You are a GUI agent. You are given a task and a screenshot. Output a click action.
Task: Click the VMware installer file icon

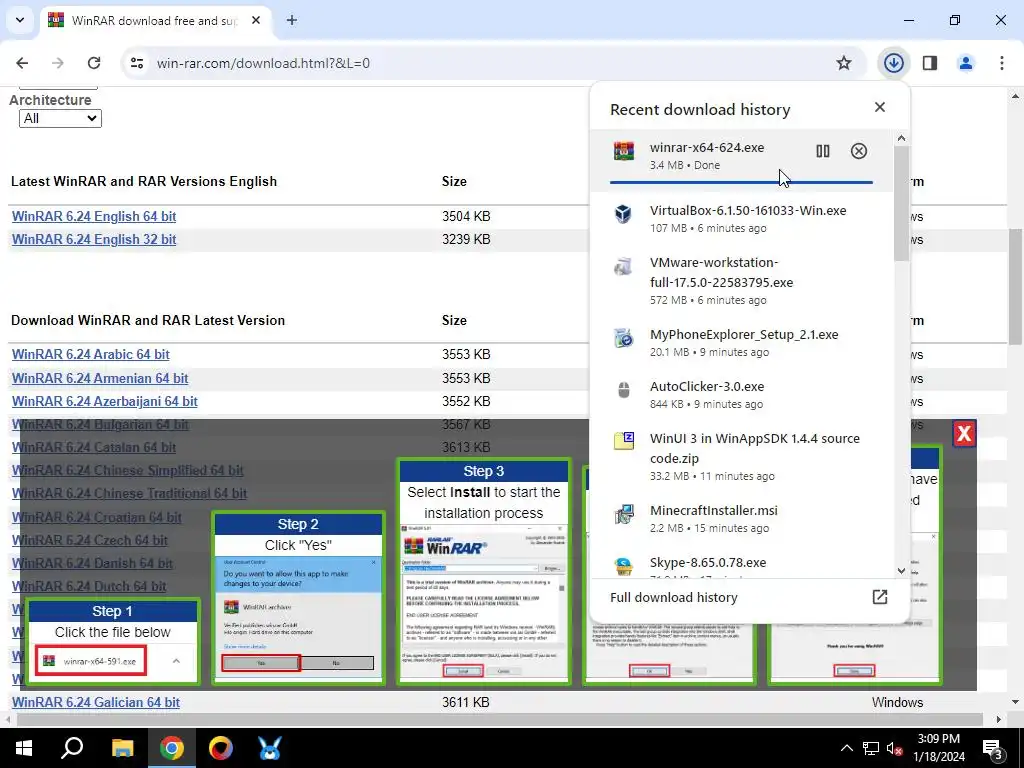[624, 266]
